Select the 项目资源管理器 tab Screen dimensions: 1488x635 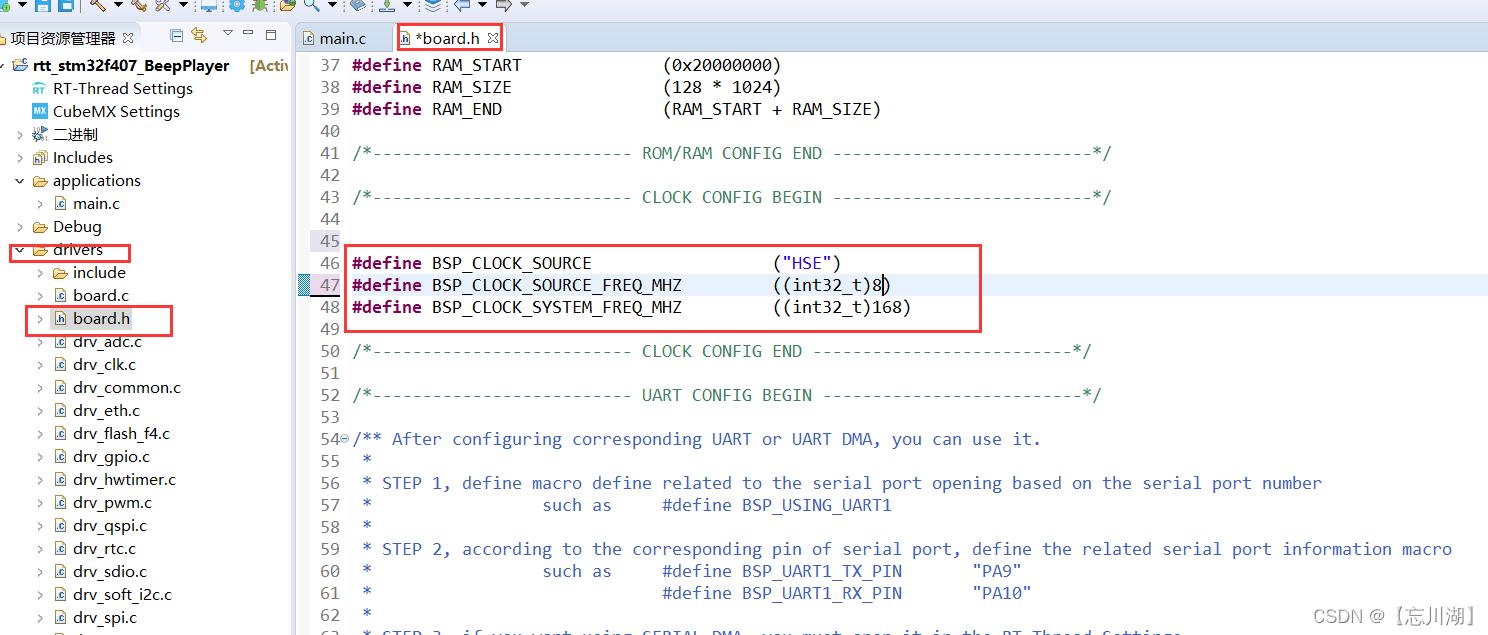(62, 37)
